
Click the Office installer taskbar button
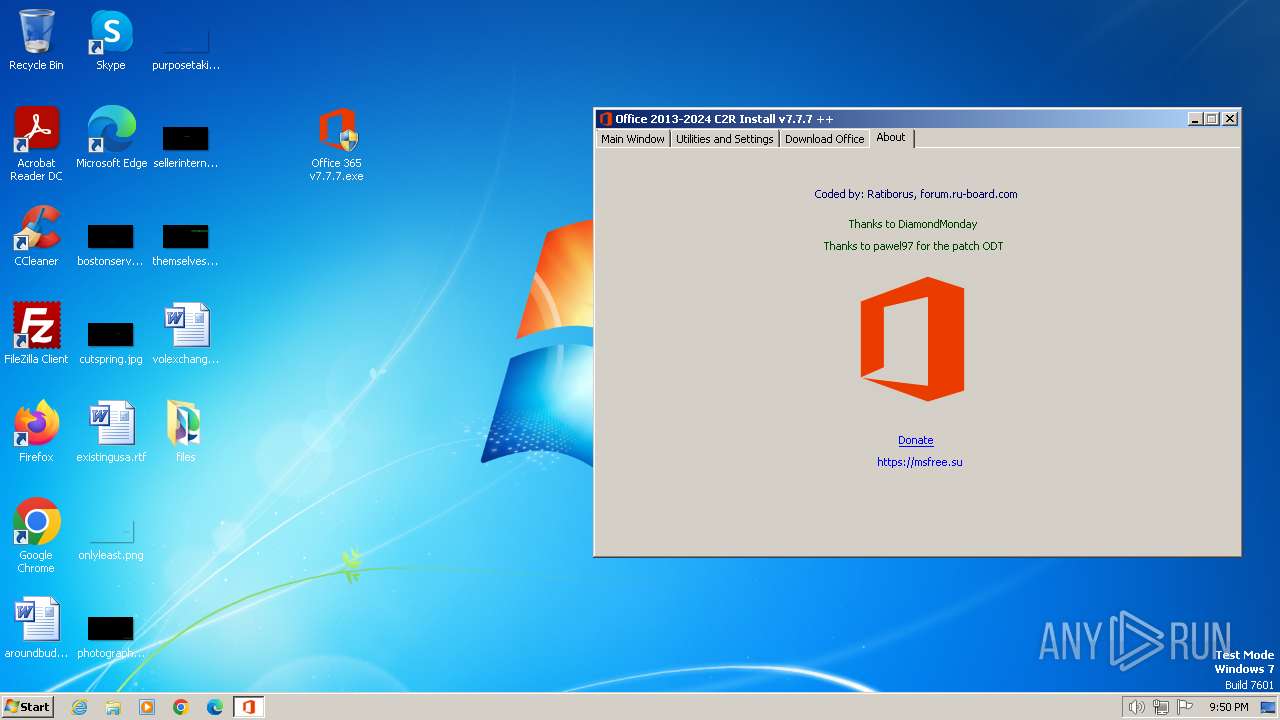point(249,707)
